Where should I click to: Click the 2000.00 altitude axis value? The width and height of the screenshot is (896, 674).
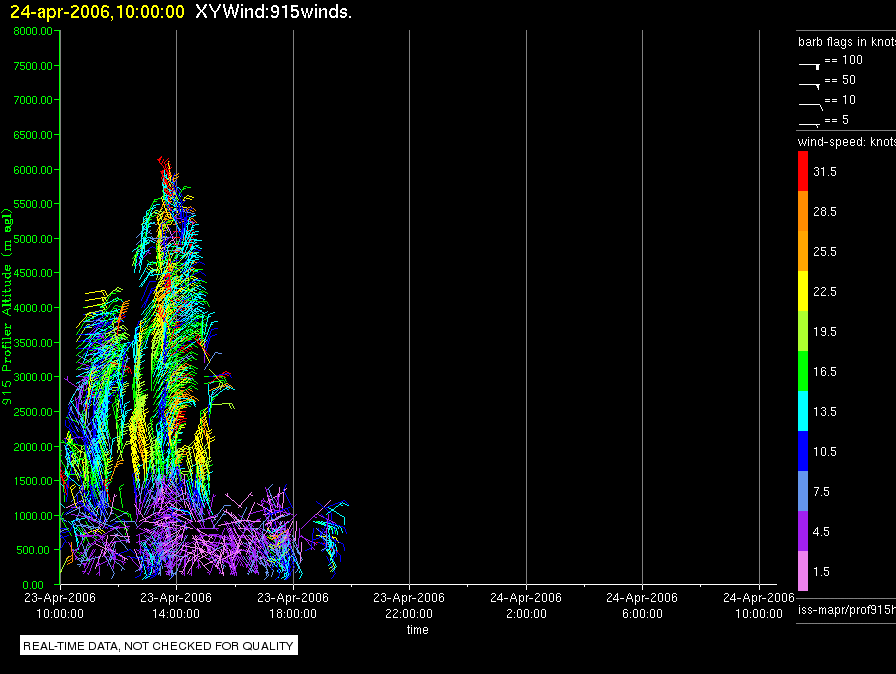33,447
